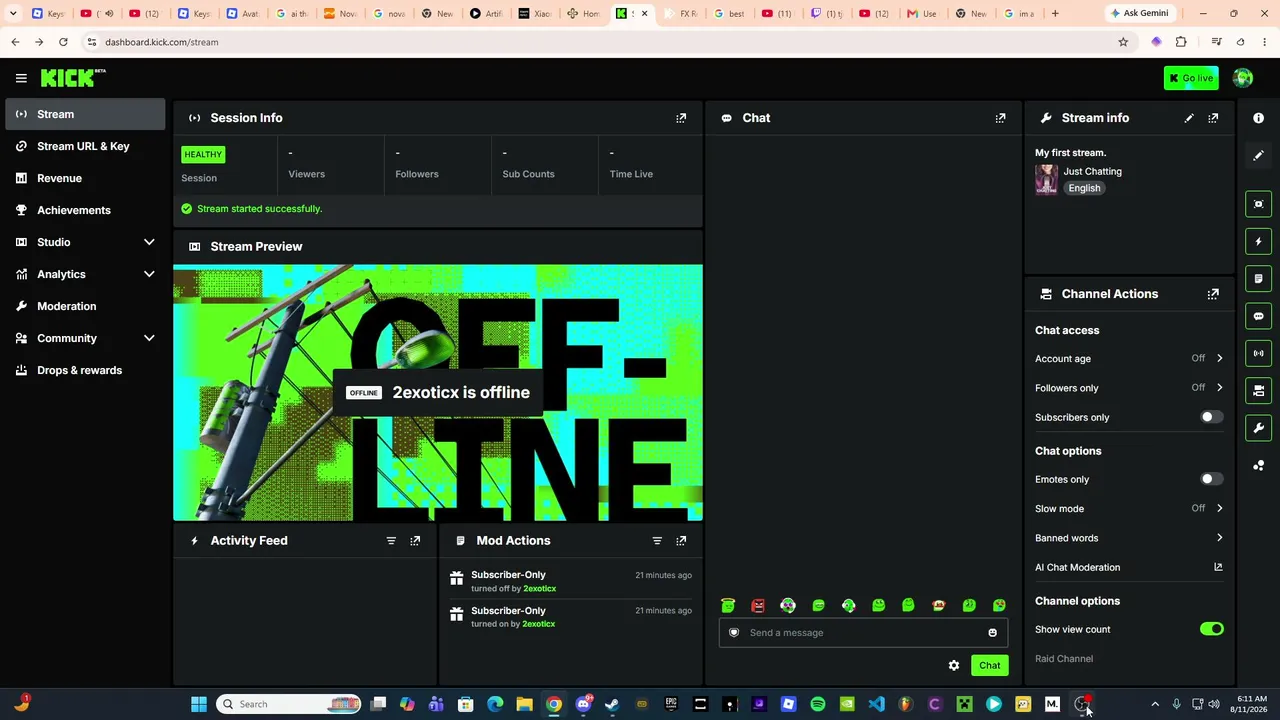Open File Explorer from the taskbar
The width and height of the screenshot is (1280, 720).
[524, 704]
